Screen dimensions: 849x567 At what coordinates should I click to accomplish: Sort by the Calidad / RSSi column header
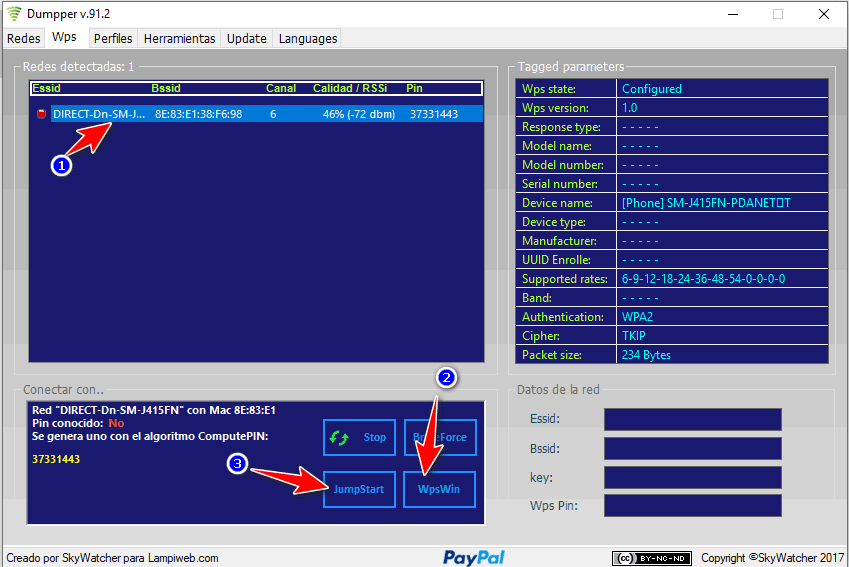click(x=350, y=88)
